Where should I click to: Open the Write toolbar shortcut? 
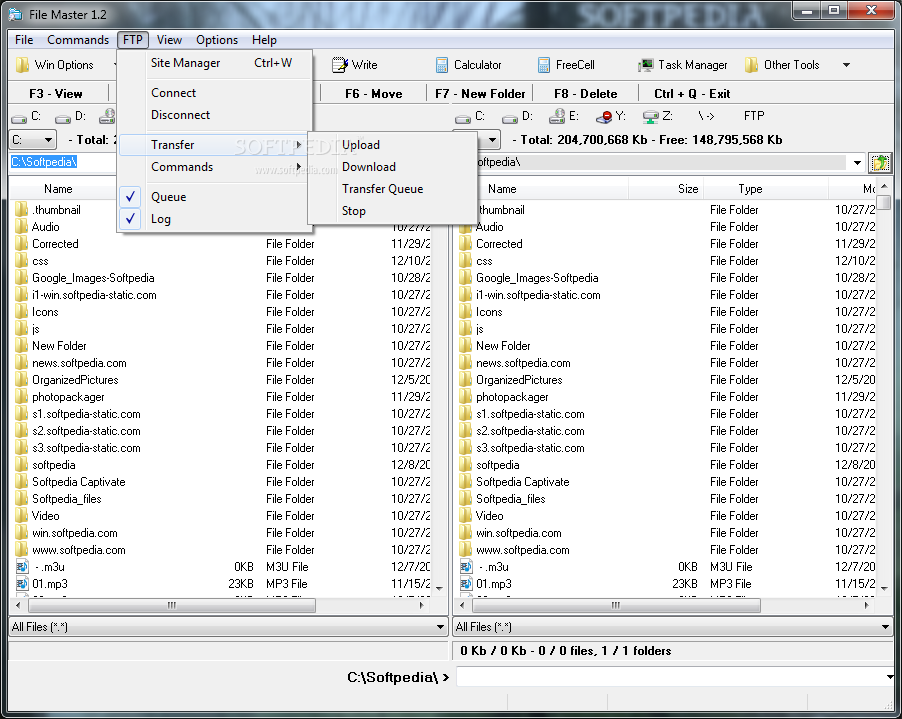click(x=355, y=65)
